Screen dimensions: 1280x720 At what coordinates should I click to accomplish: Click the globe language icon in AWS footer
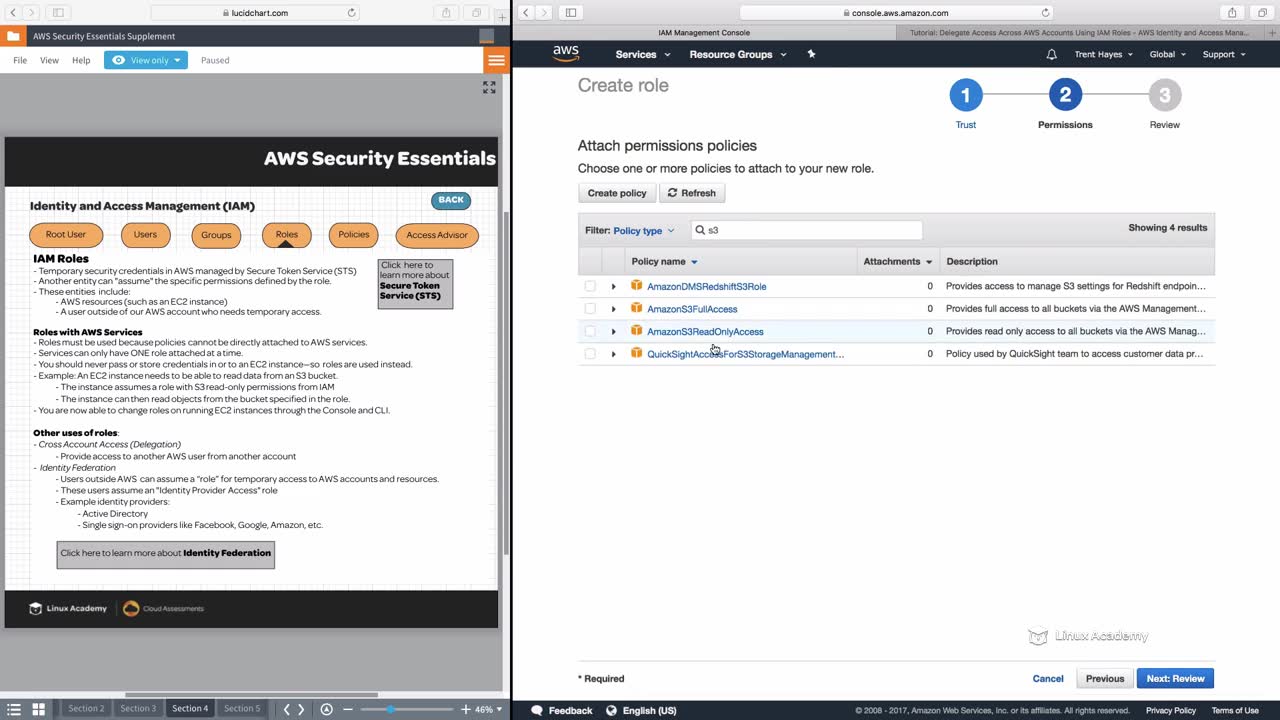coord(613,710)
